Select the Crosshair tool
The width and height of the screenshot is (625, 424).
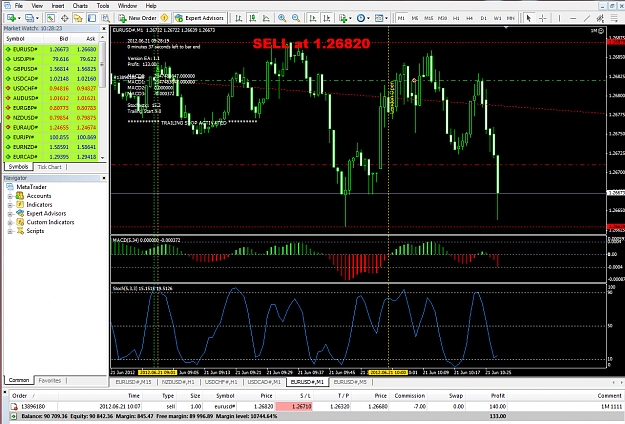542,18
